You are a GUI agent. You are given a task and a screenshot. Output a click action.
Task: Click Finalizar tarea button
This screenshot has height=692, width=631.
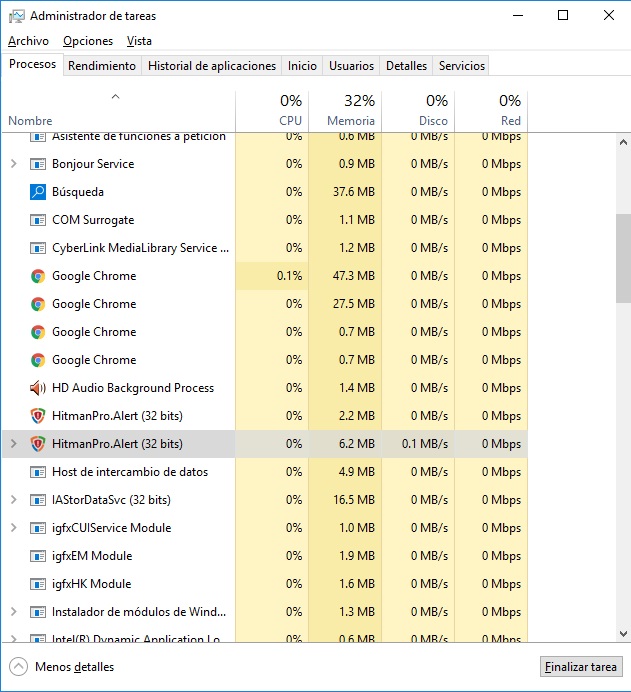[581, 667]
